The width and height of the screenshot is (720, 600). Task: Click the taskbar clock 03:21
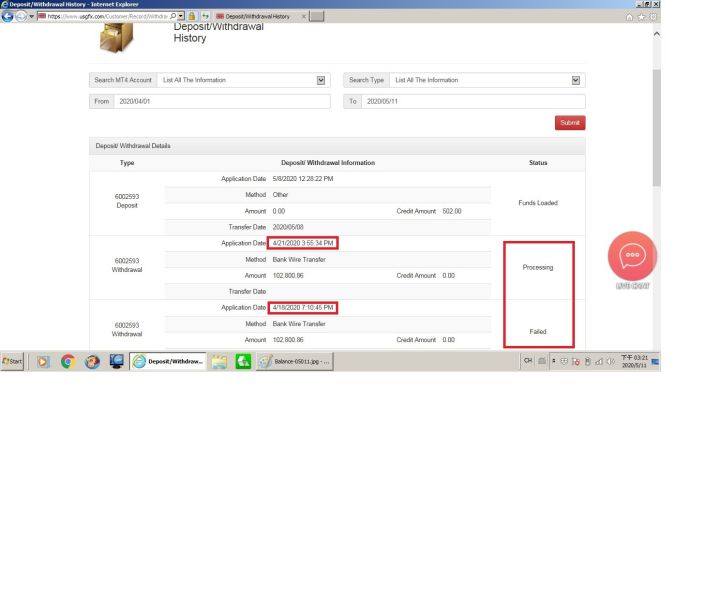tap(634, 361)
